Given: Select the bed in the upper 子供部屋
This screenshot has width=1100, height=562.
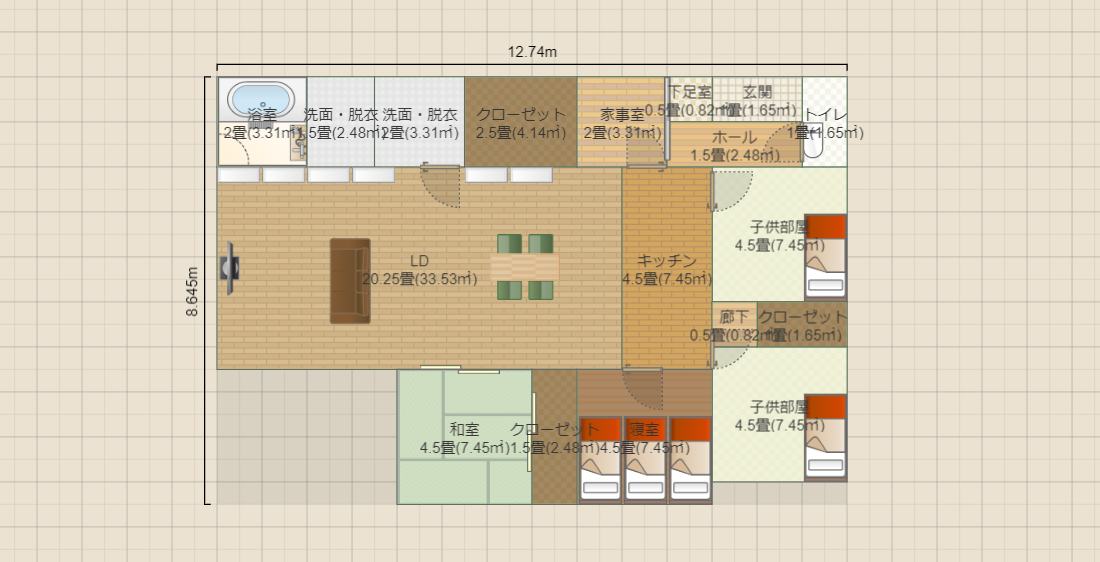Looking at the screenshot, I should (826, 257).
